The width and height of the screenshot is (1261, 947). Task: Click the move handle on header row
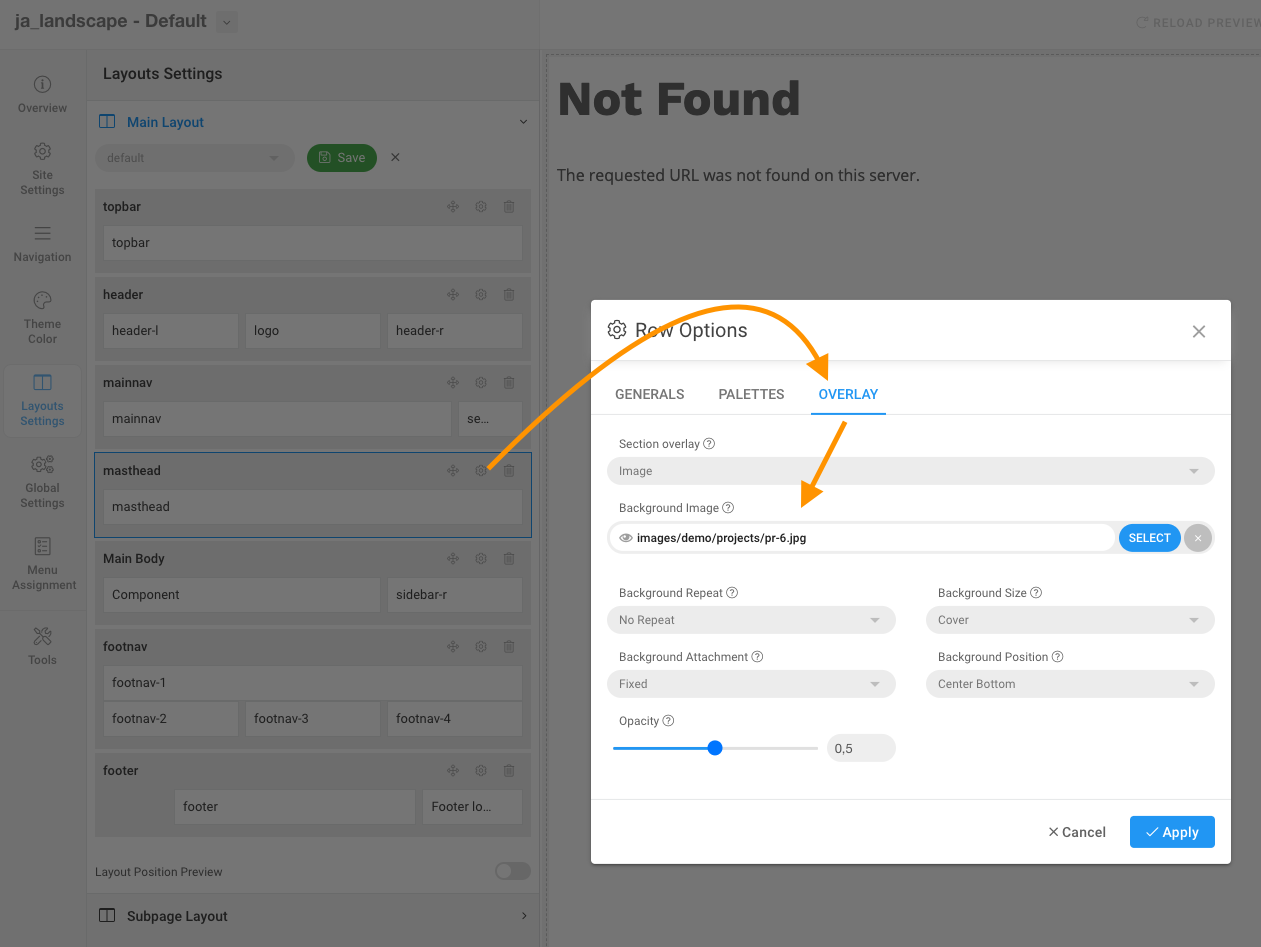pos(453,295)
